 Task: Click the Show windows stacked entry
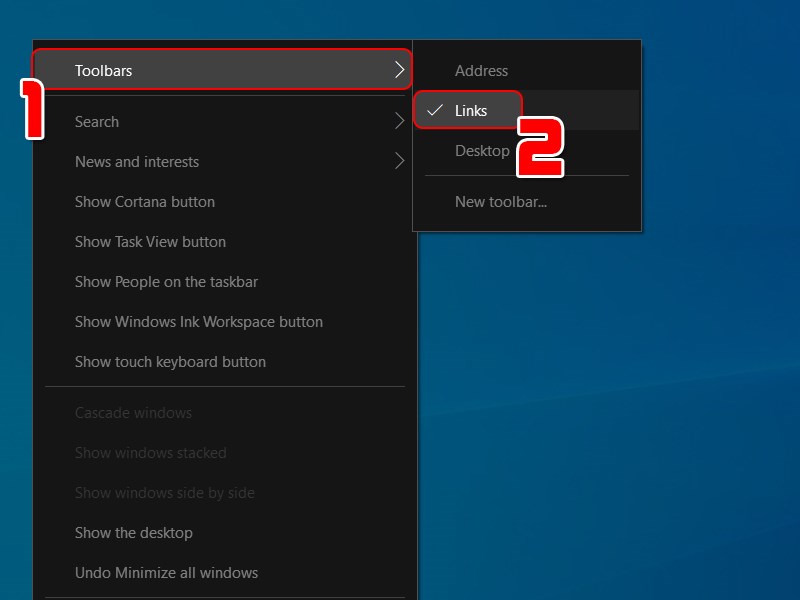[150, 453]
